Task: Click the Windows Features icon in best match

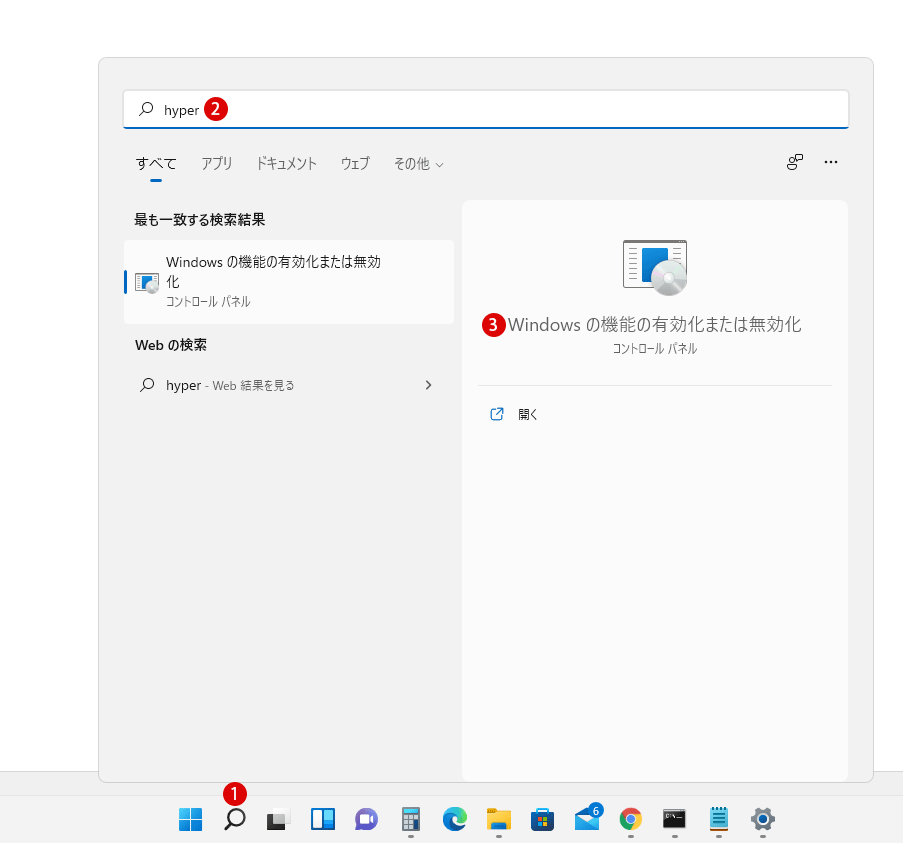Action: (x=147, y=282)
